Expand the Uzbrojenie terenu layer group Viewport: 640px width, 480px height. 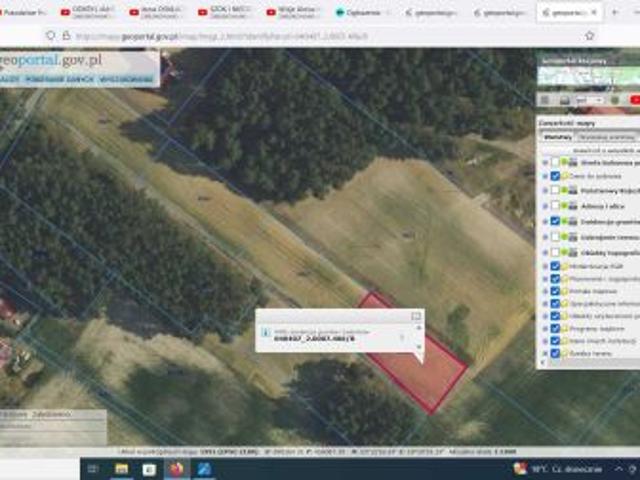(x=545, y=237)
